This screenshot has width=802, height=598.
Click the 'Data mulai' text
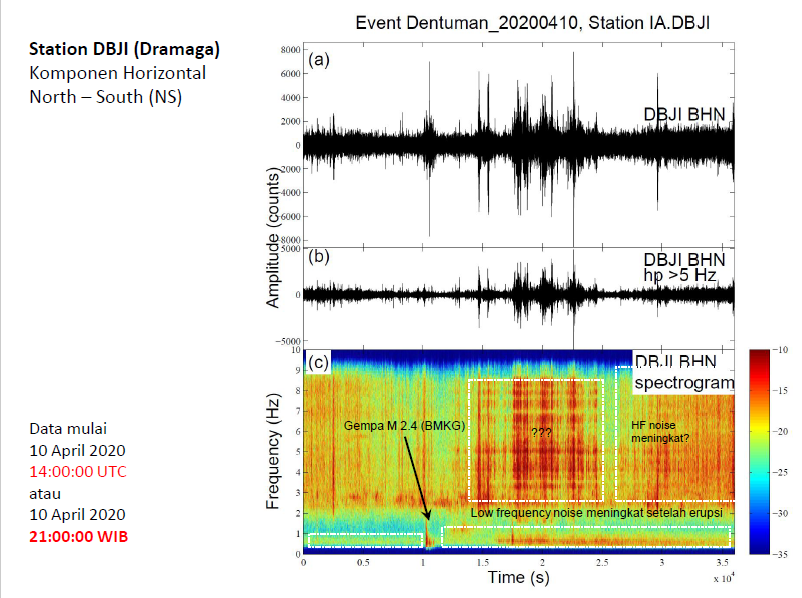click(x=68, y=428)
